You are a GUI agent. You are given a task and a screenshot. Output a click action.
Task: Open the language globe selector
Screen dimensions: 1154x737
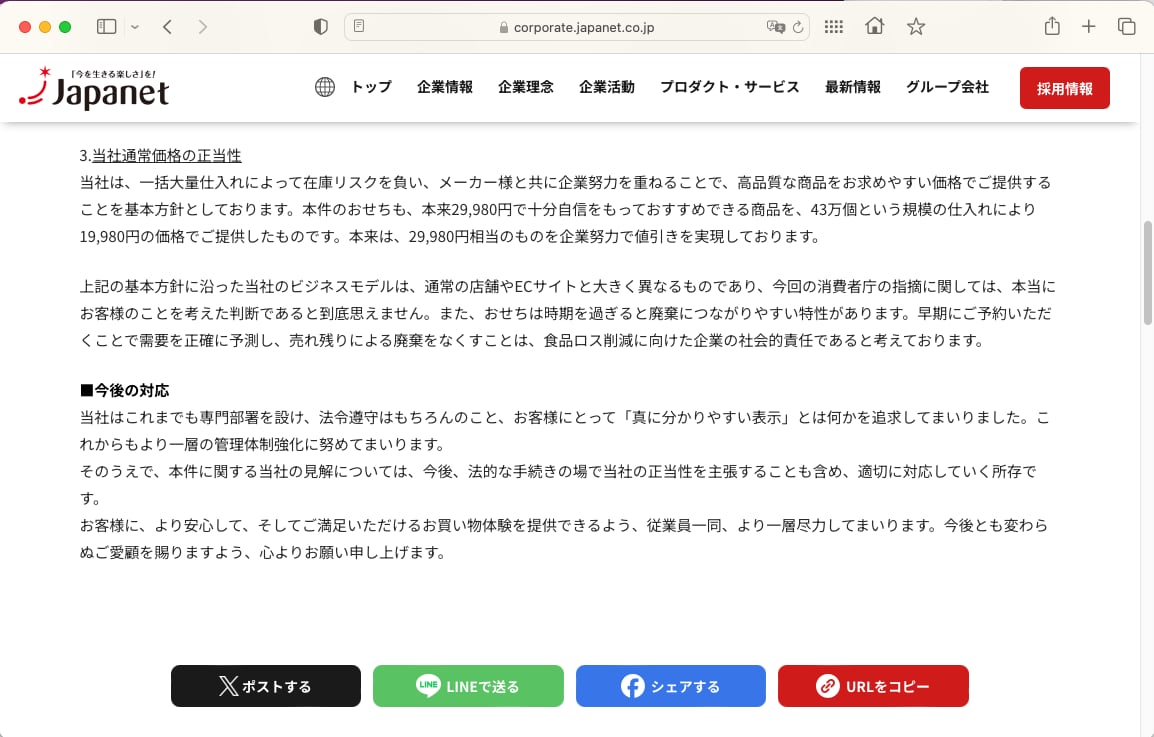(x=325, y=87)
